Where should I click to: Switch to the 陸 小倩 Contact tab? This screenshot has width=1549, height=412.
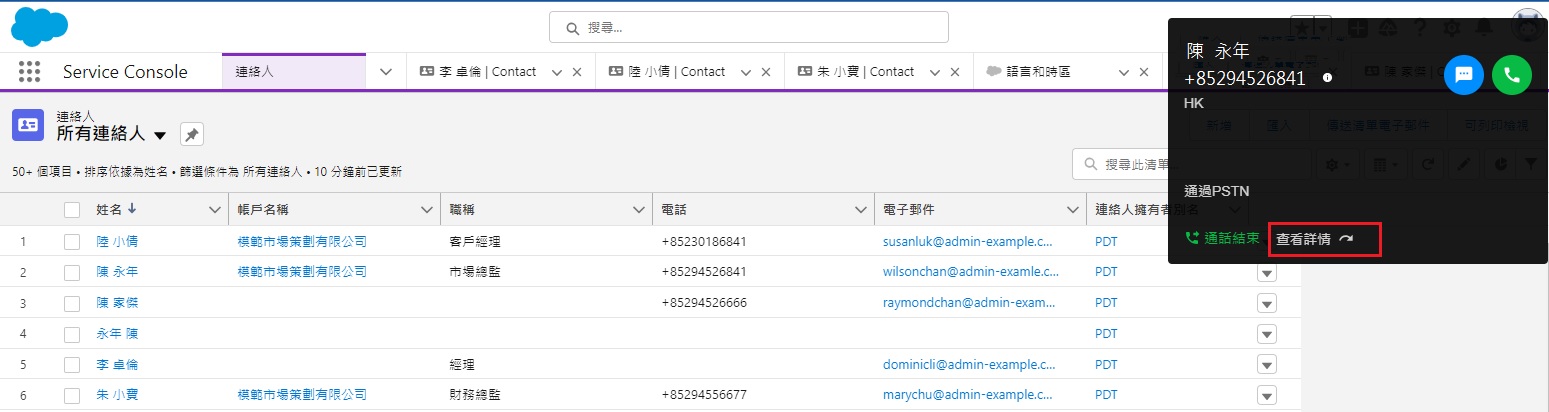(675, 72)
